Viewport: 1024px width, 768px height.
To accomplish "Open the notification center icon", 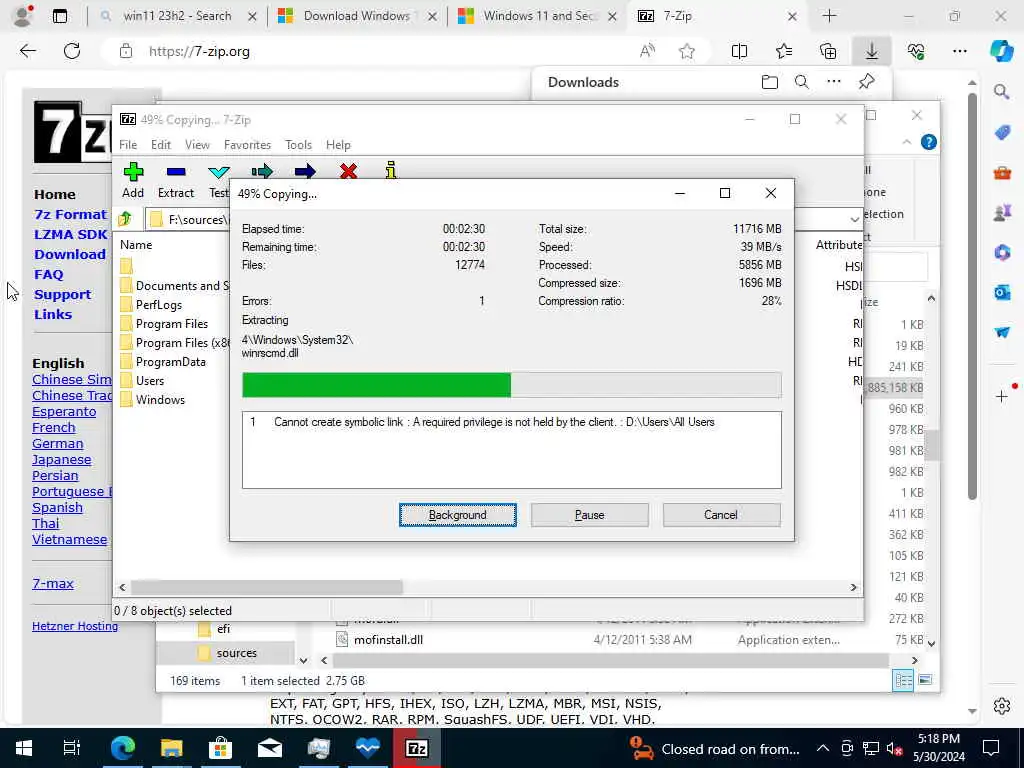I will pos(991,748).
